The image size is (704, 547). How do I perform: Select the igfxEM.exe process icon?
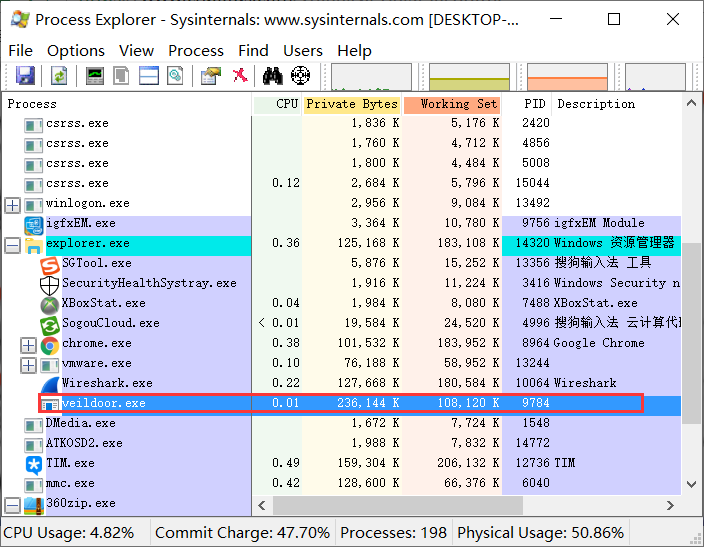(x=34, y=225)
